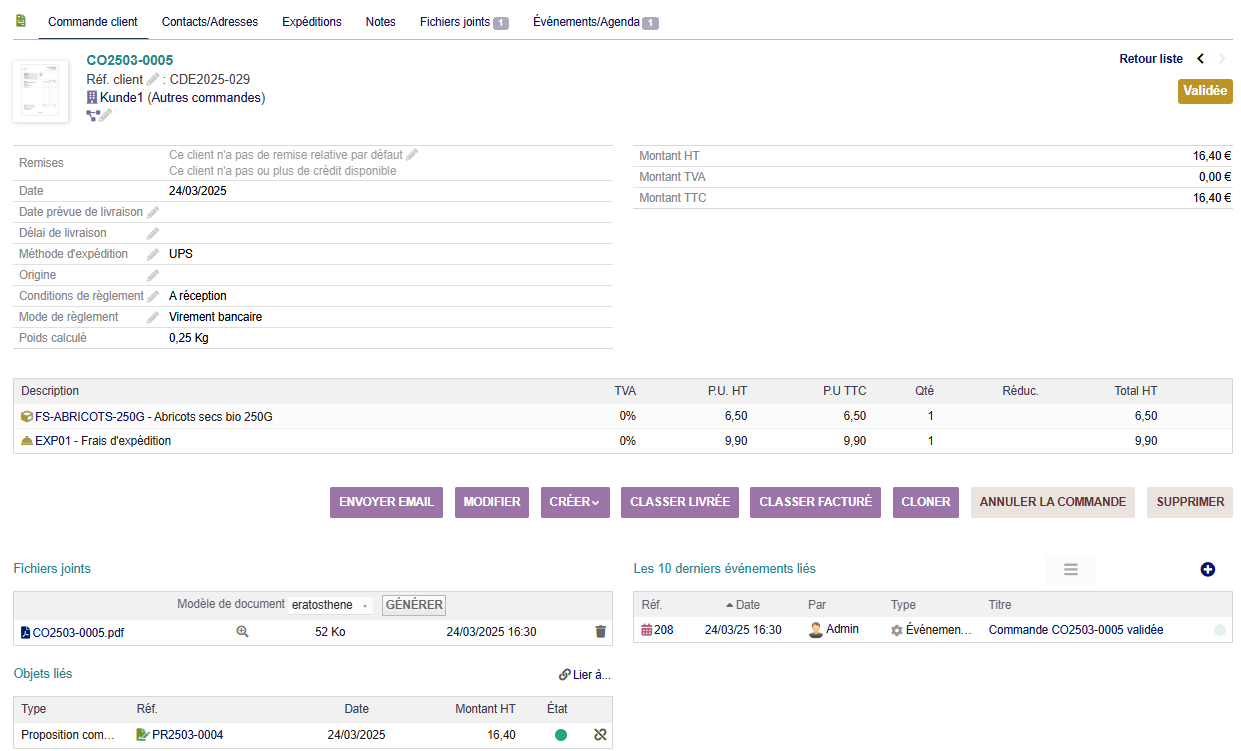Open linked proposal PR2503-0004
1241x751 pixels.
click(x=187, y=735)
